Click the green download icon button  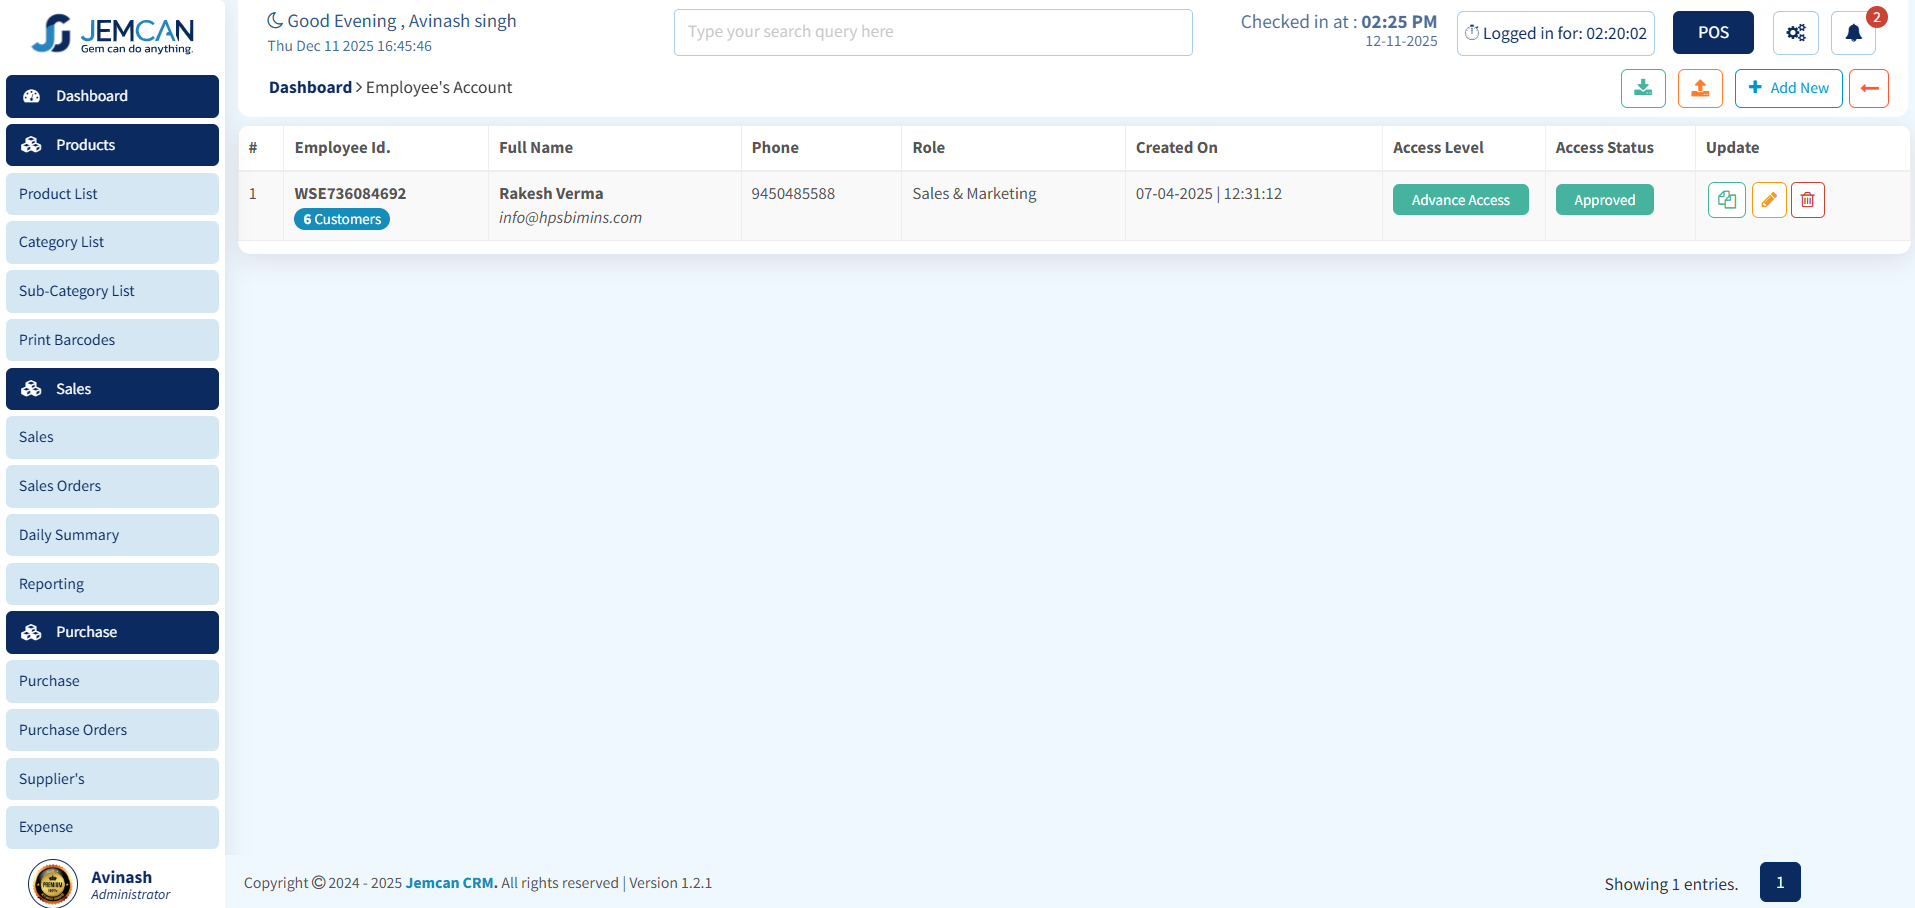pos(1642,88)
